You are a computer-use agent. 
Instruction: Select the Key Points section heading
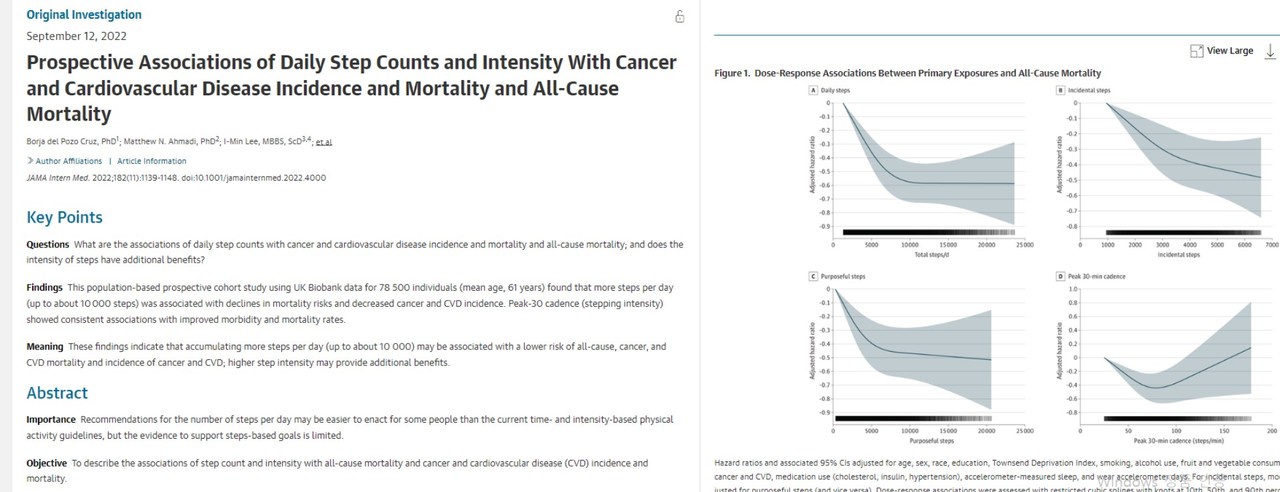tap(64, 217)
